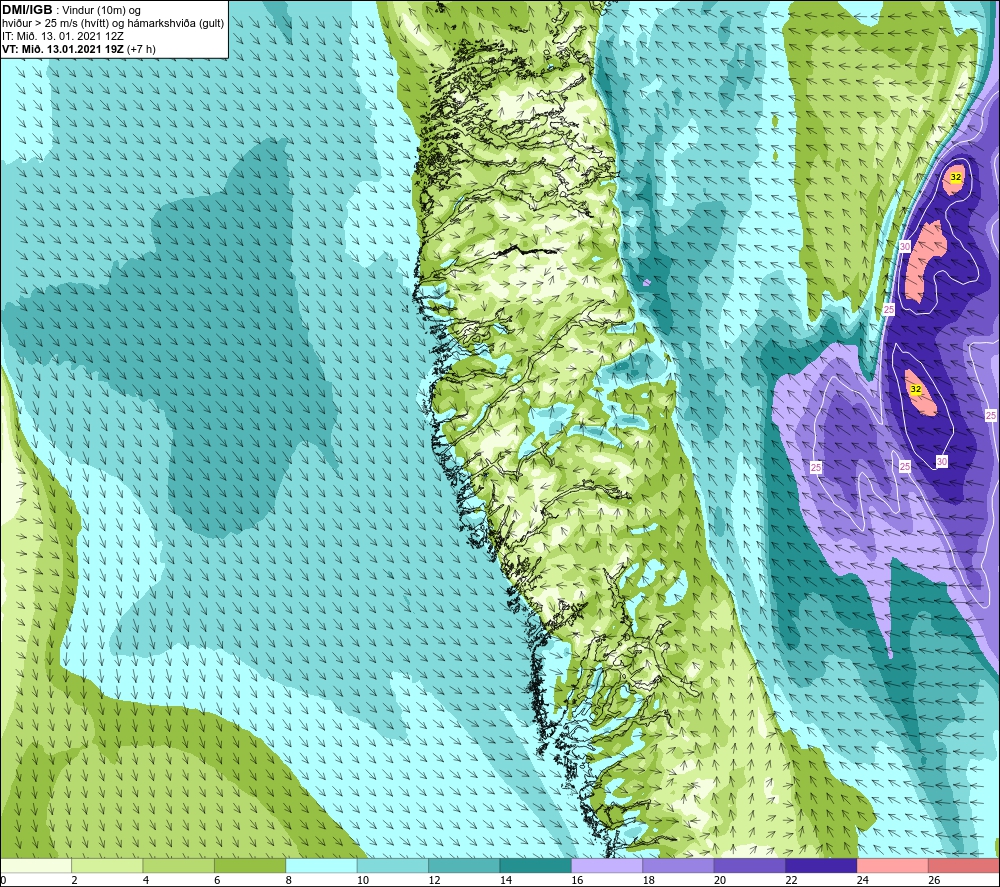1000x887 pixels.
Task: Click the legend scale number '12'
Action: (434, 880)
